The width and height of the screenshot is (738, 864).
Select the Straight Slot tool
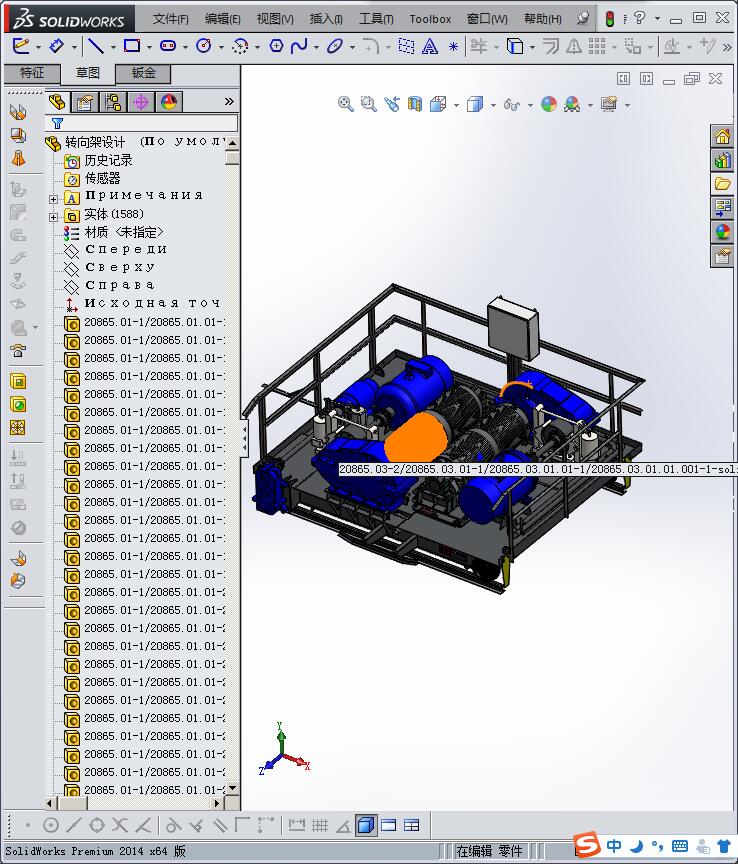point(168,46)
